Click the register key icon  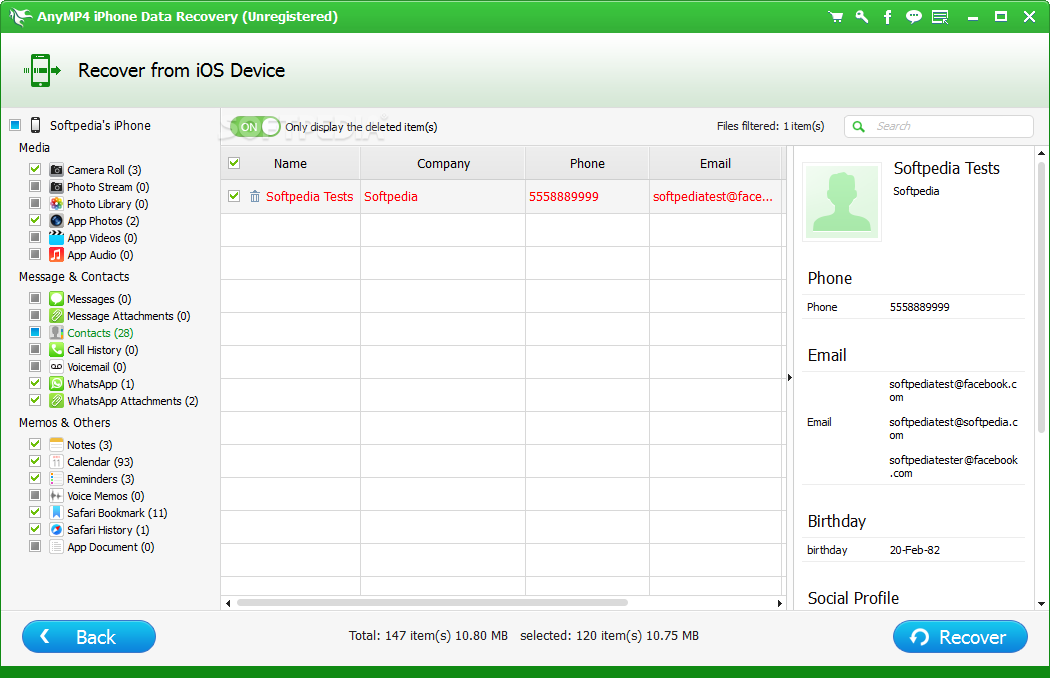862,17
